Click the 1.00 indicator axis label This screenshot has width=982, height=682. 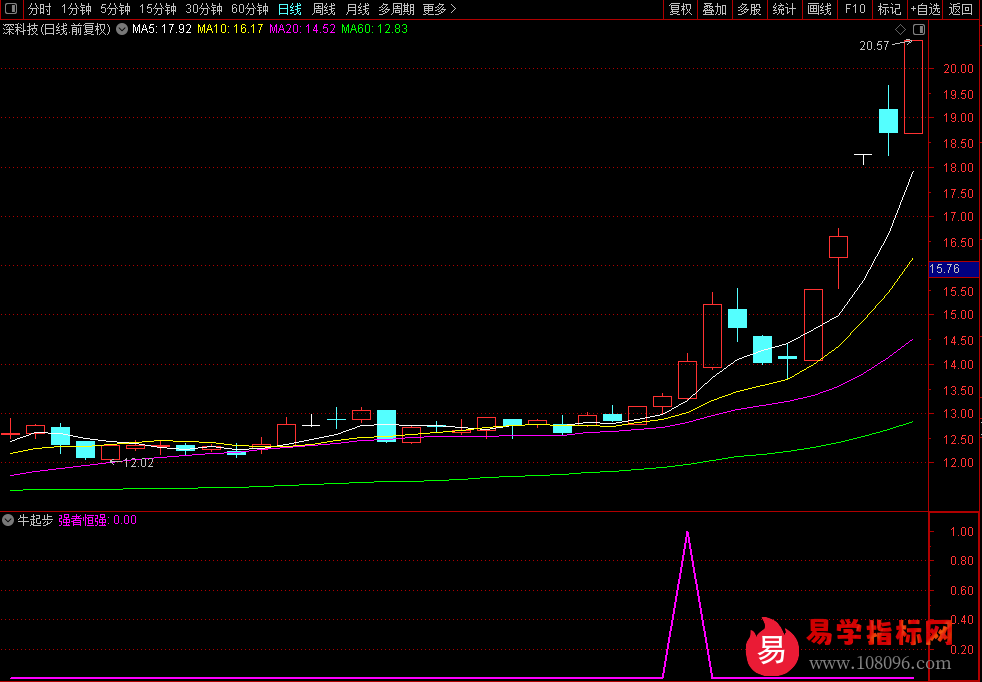click(962, 532)
